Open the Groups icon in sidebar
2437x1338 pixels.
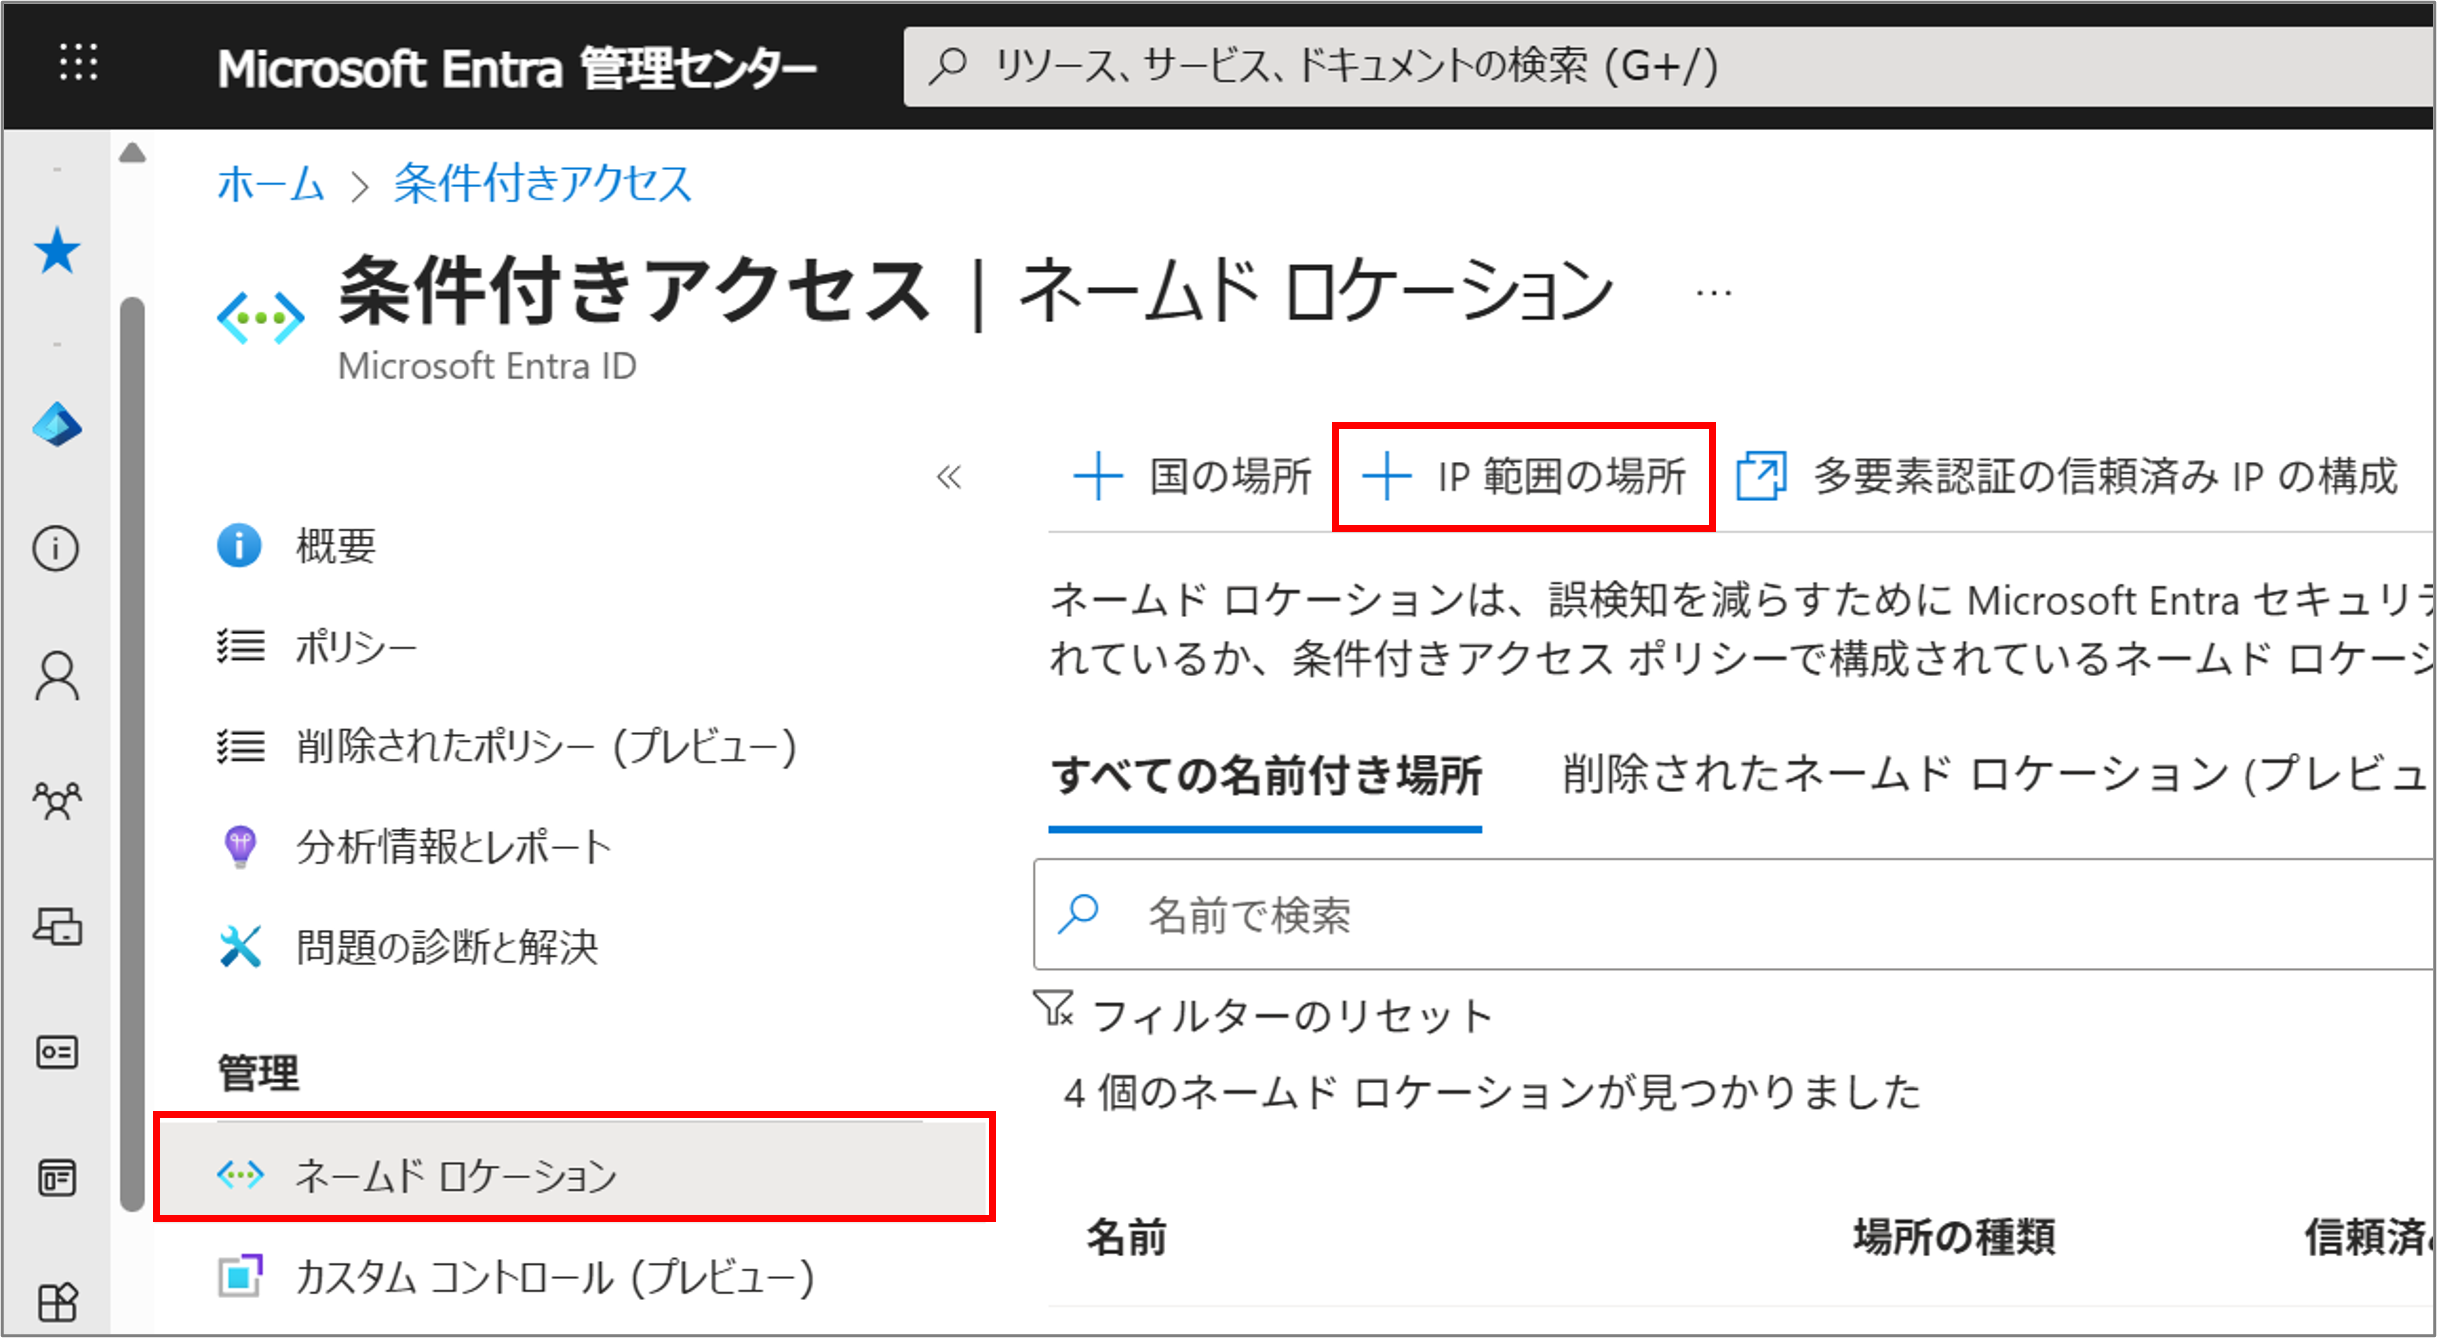tap(57, 801)
